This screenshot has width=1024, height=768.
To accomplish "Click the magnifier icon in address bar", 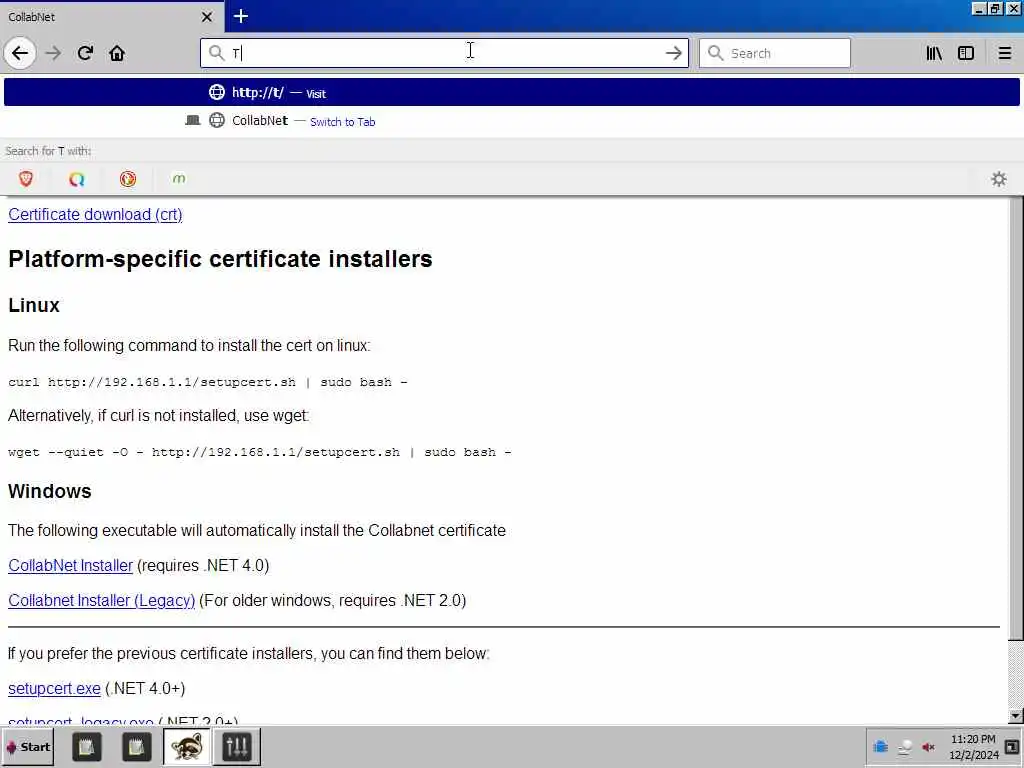I will (216, 52).
